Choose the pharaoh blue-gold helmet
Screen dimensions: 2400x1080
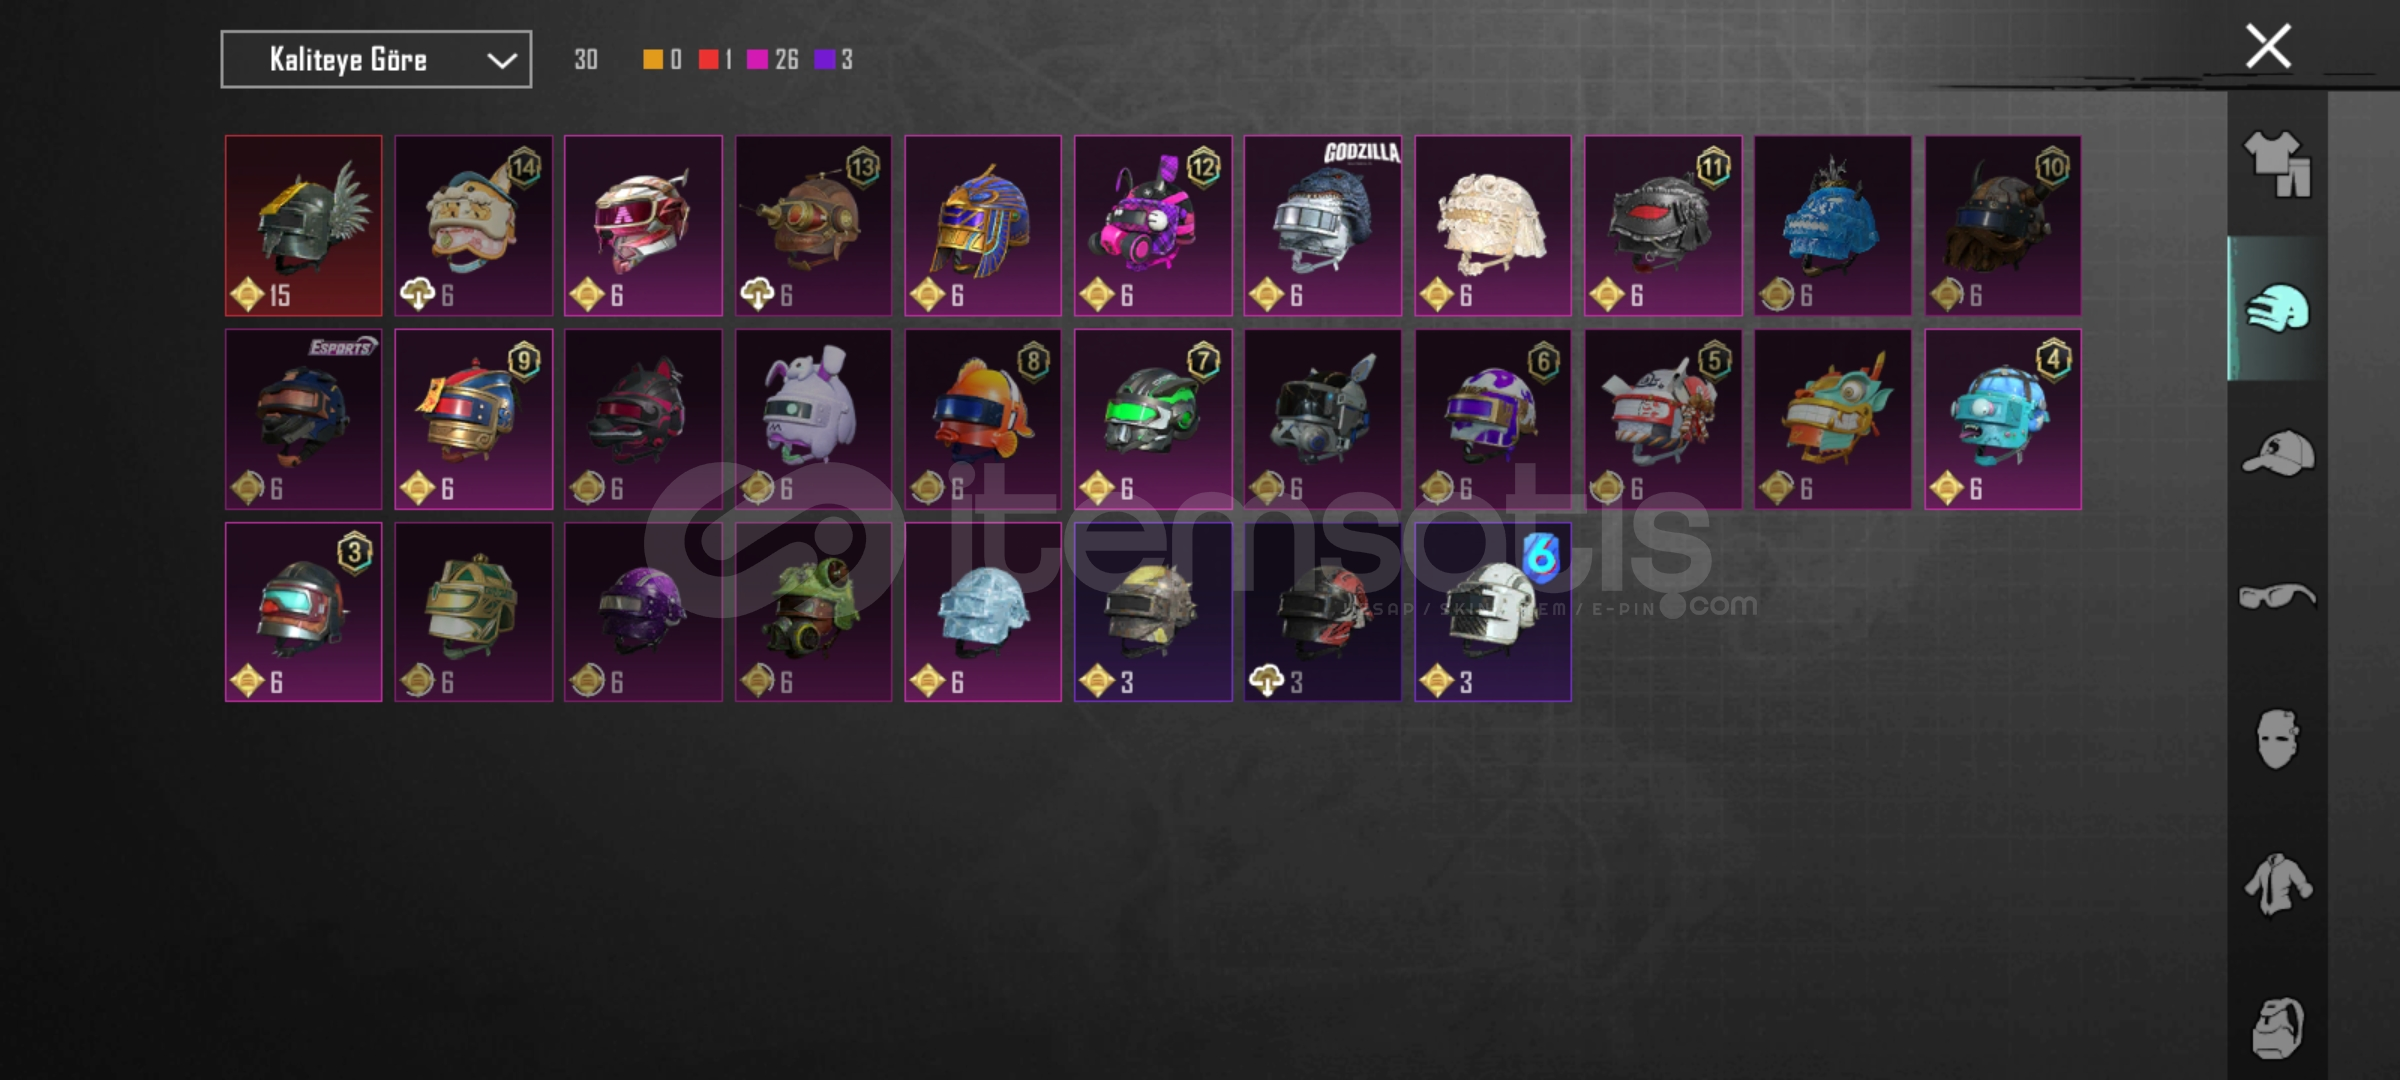[983, 226]
